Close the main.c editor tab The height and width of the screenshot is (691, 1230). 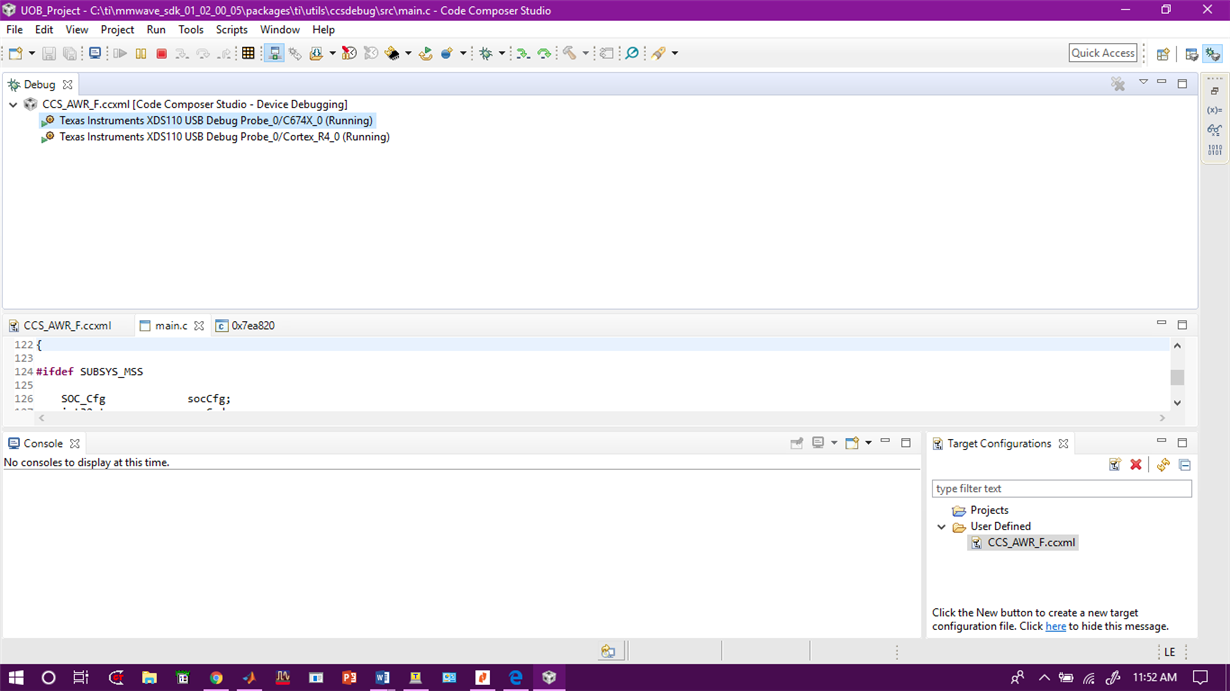pos(199,326)
